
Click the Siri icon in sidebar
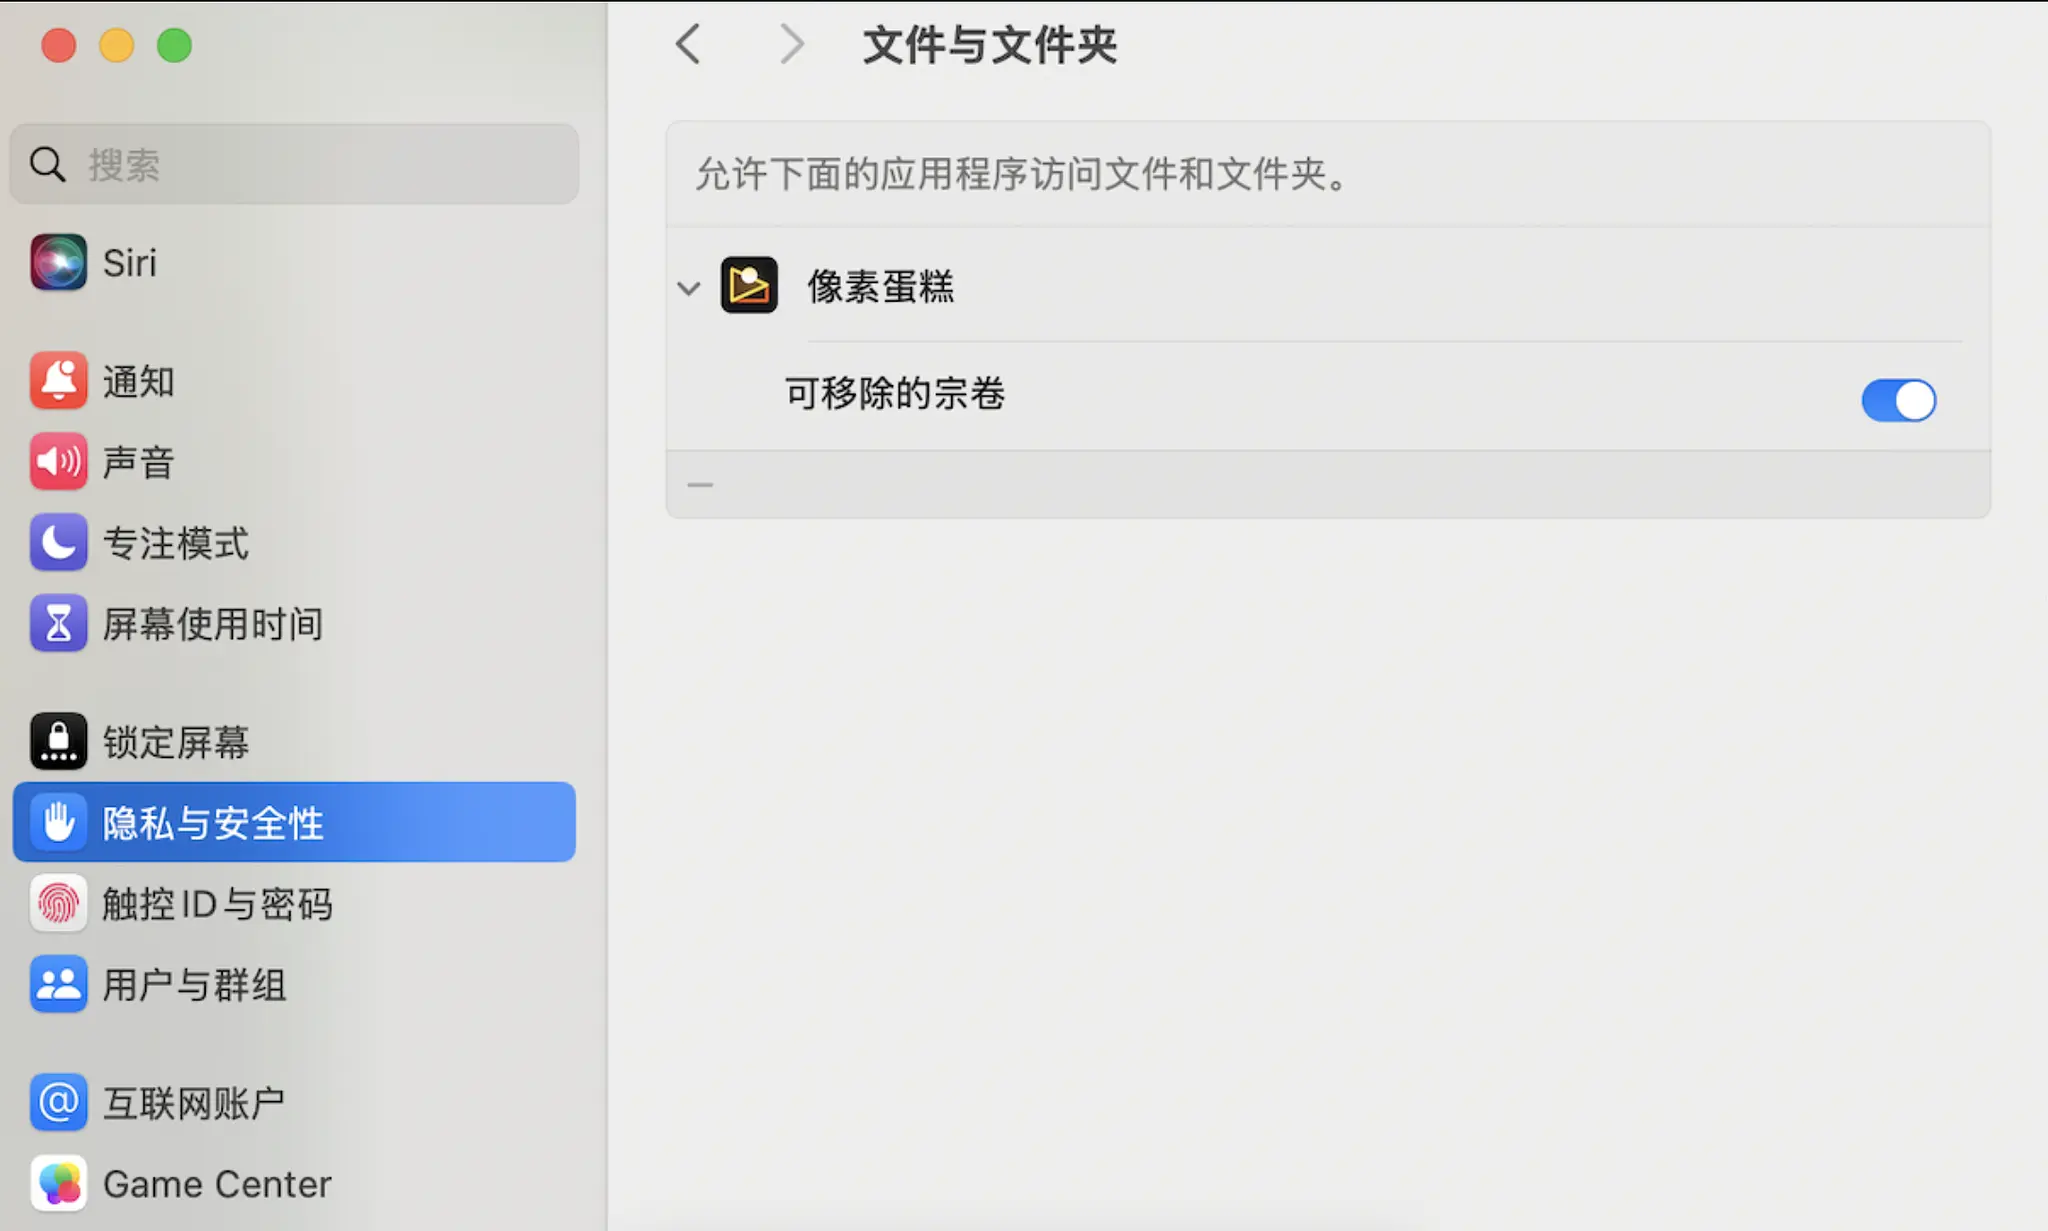[x=58, y=263]
